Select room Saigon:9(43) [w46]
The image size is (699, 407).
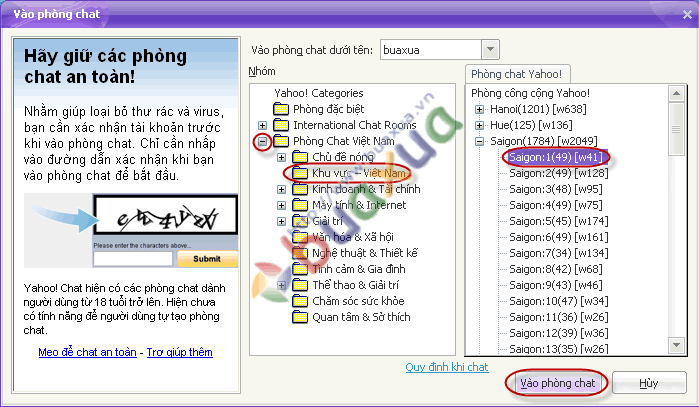555,285
